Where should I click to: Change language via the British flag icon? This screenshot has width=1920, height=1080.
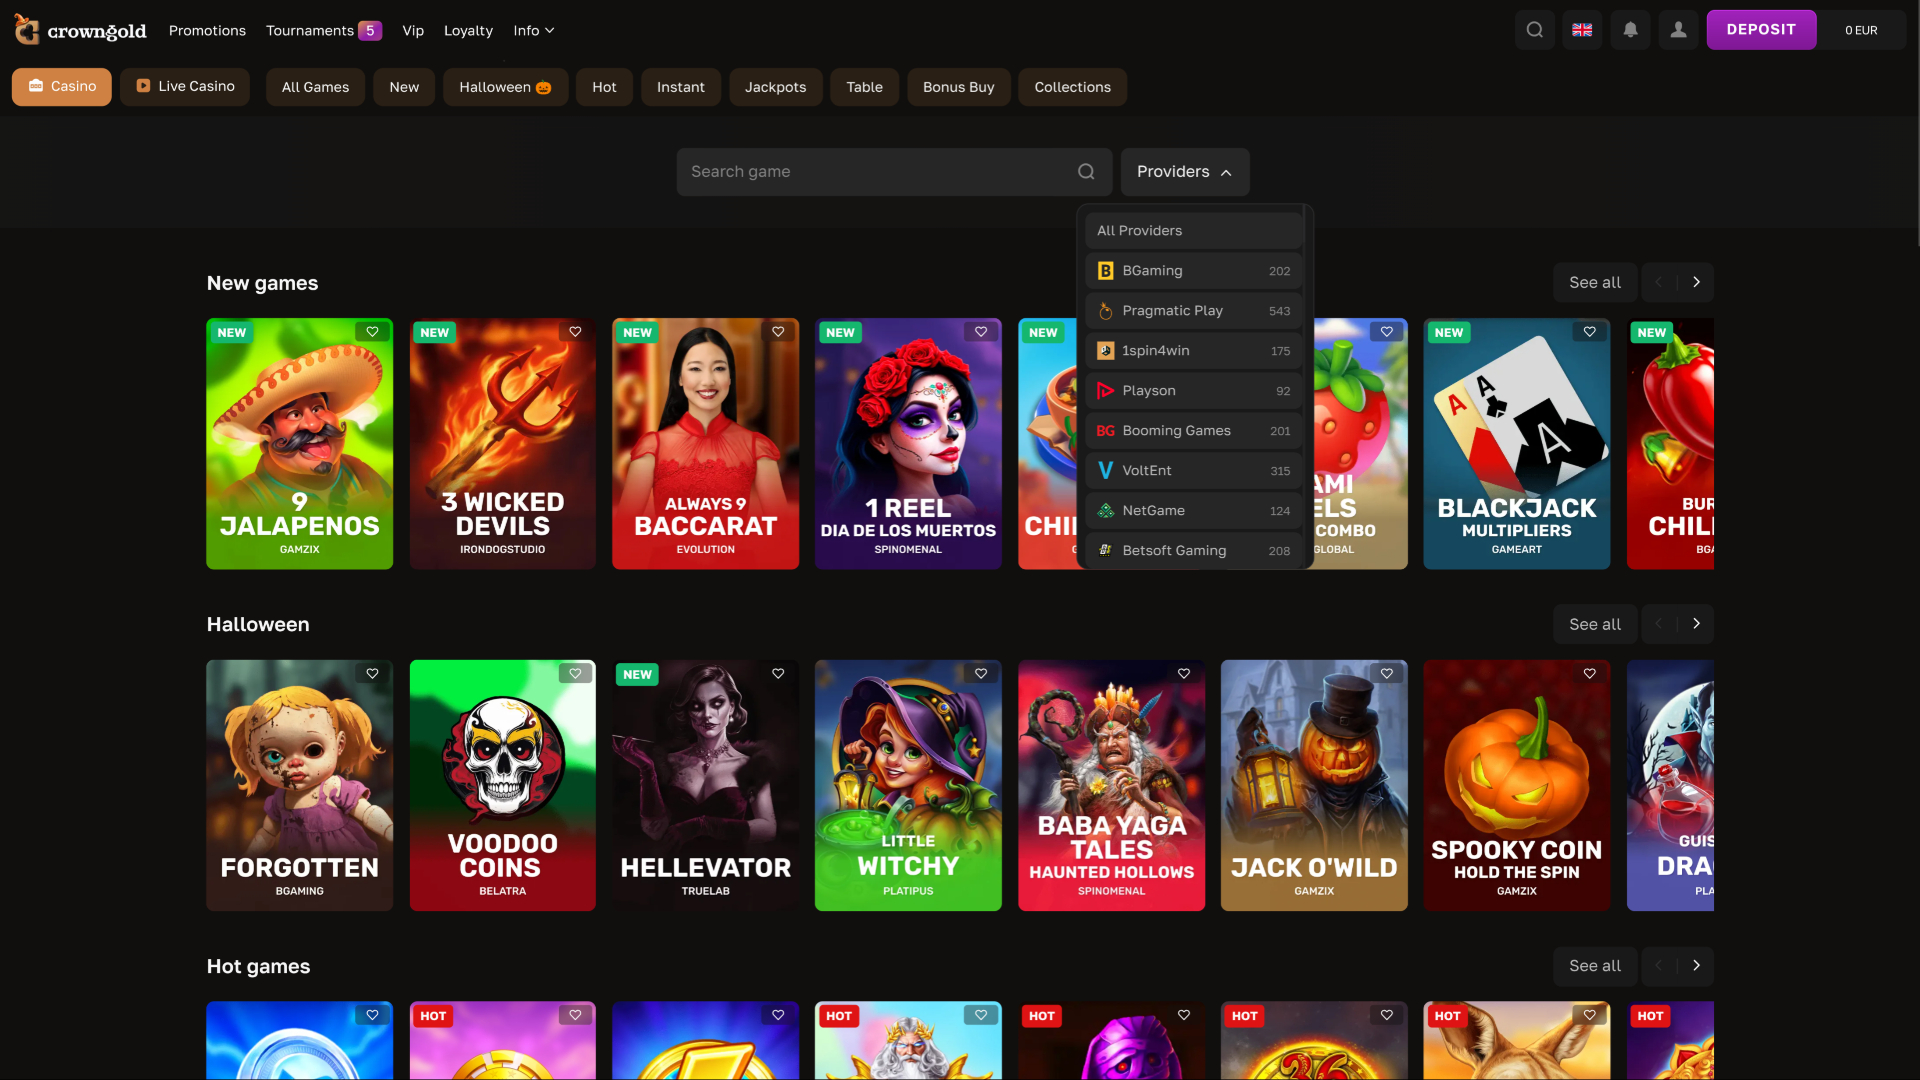1582,30
